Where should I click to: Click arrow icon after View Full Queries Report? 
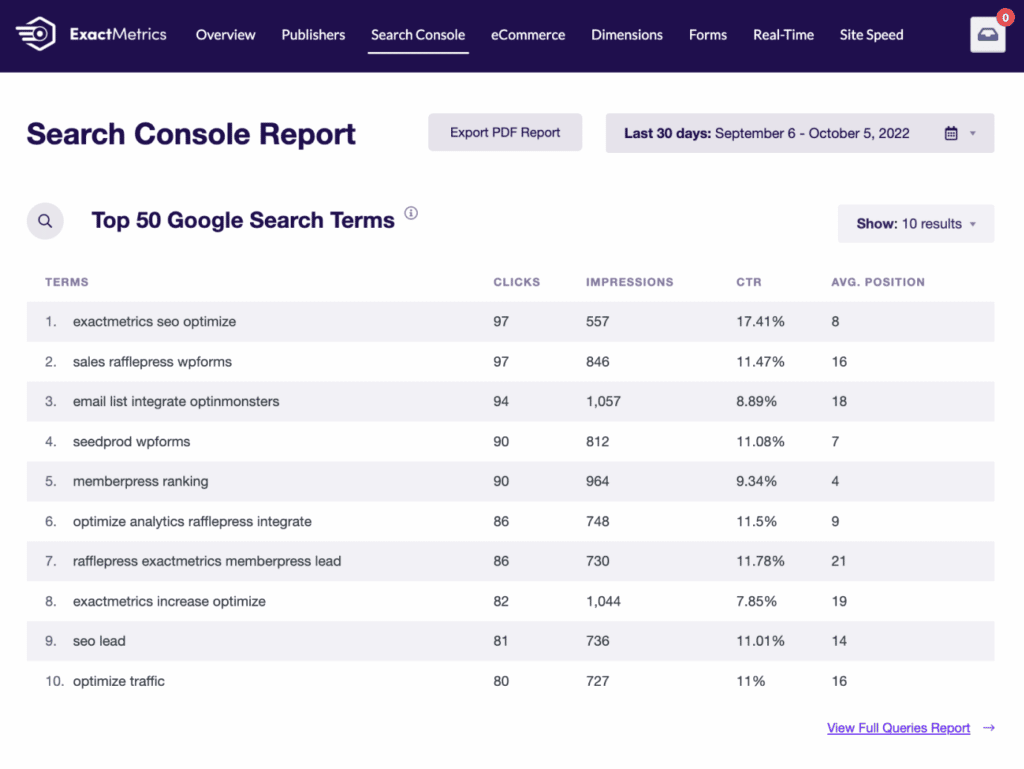(x=989, y=727)
